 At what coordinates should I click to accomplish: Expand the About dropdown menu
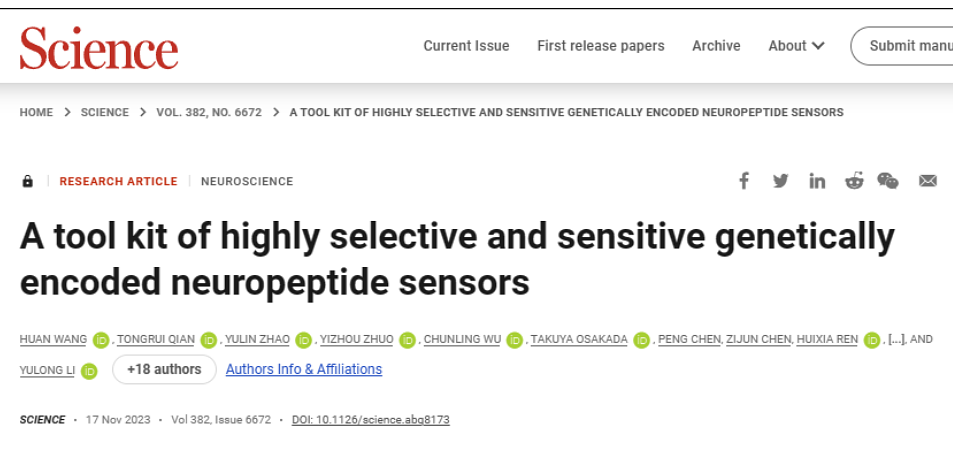796,46
